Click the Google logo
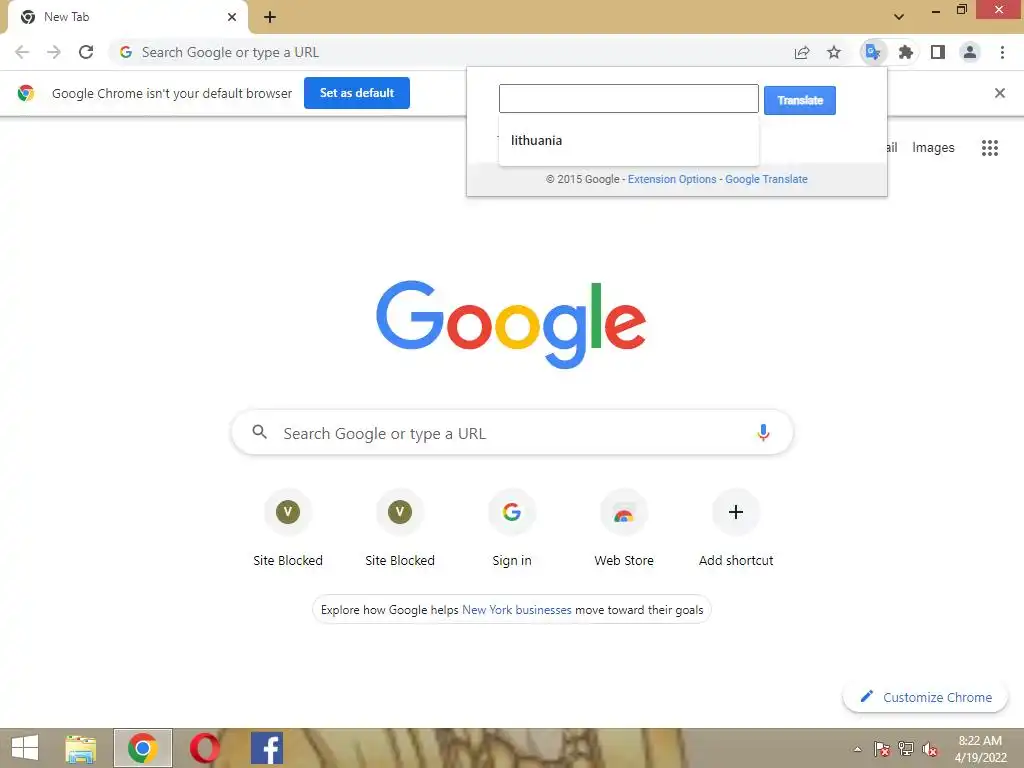 coord(511,325)
